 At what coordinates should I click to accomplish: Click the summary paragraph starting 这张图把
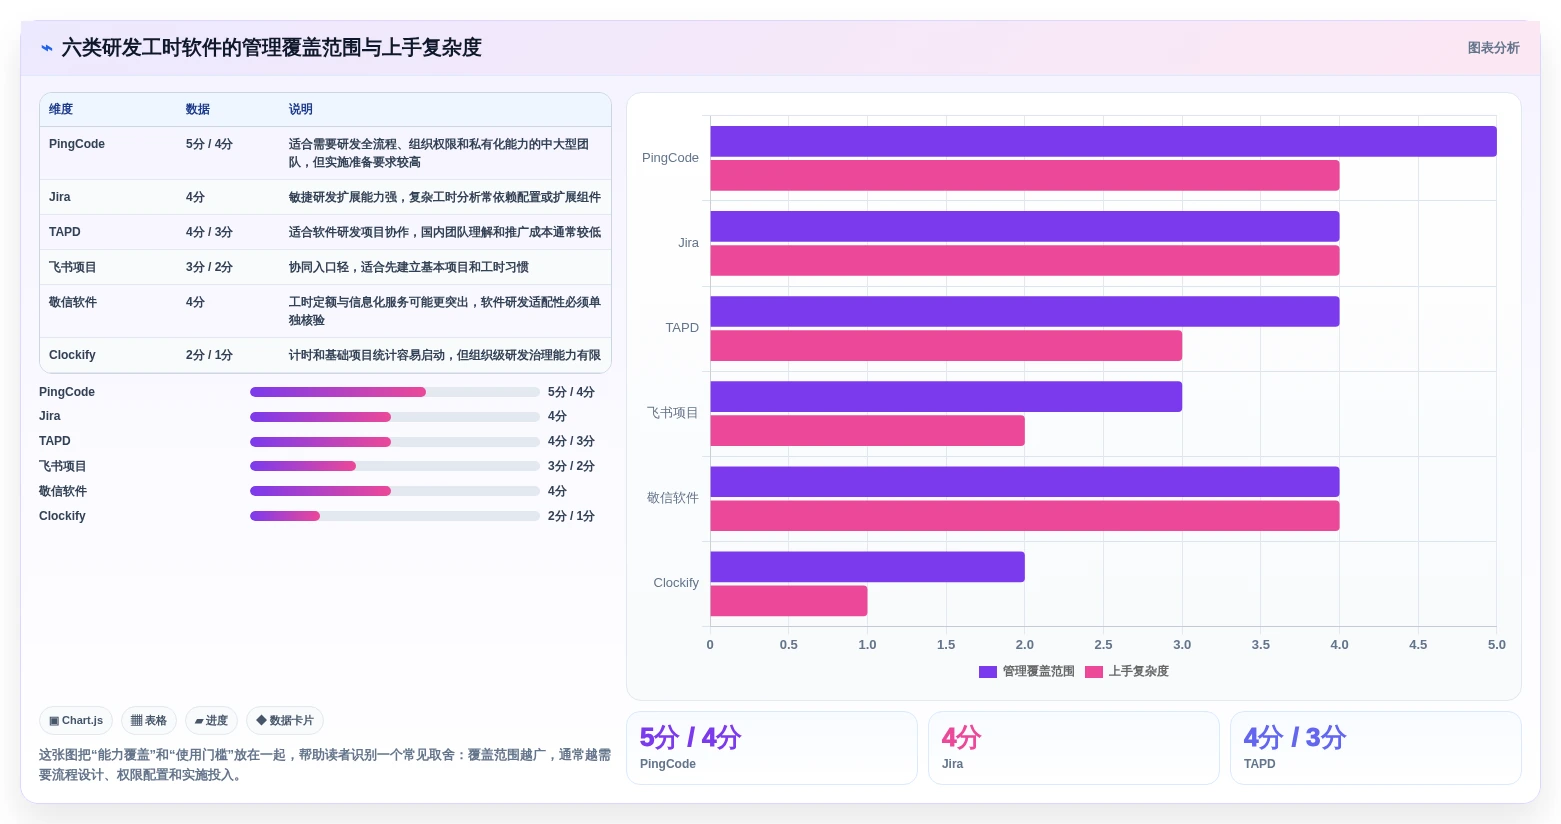325,765
